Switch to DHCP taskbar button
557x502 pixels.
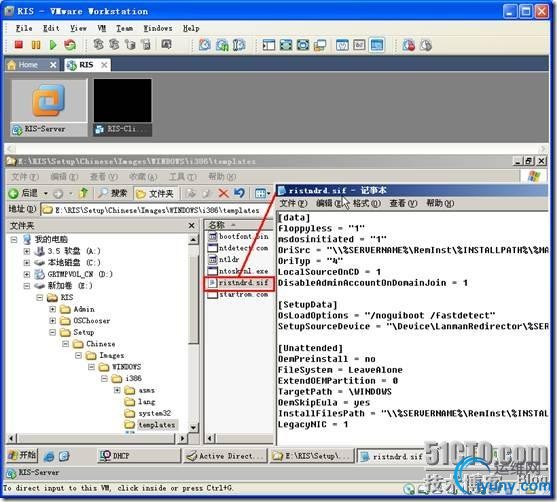(x=139, y=455)
